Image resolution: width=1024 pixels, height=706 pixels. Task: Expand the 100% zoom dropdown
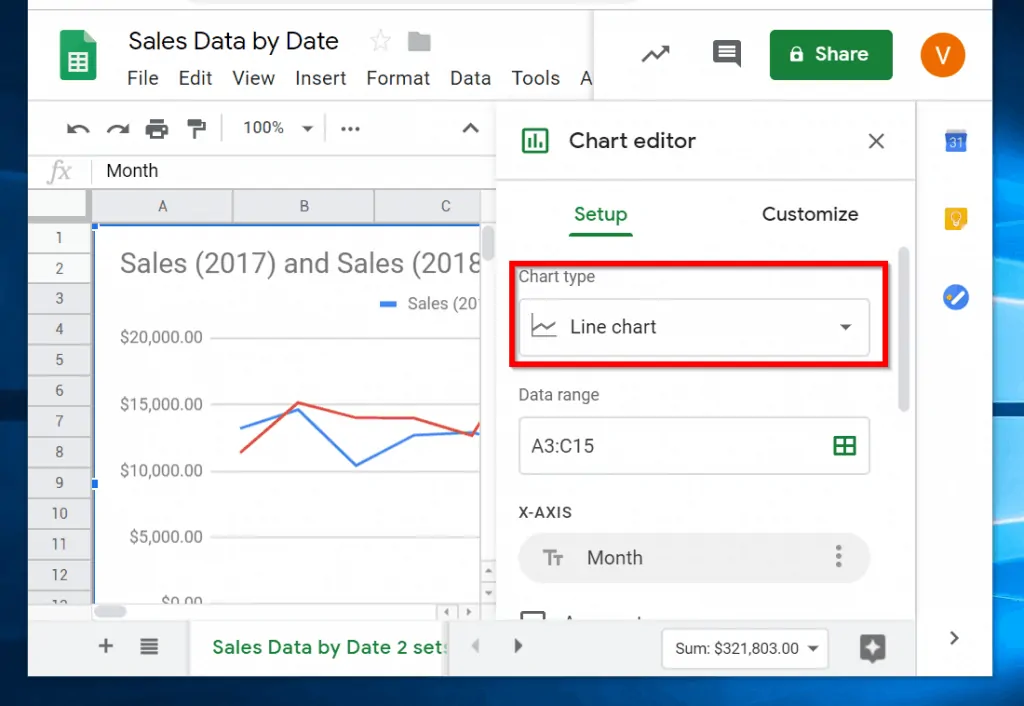[x=307, y=128]
